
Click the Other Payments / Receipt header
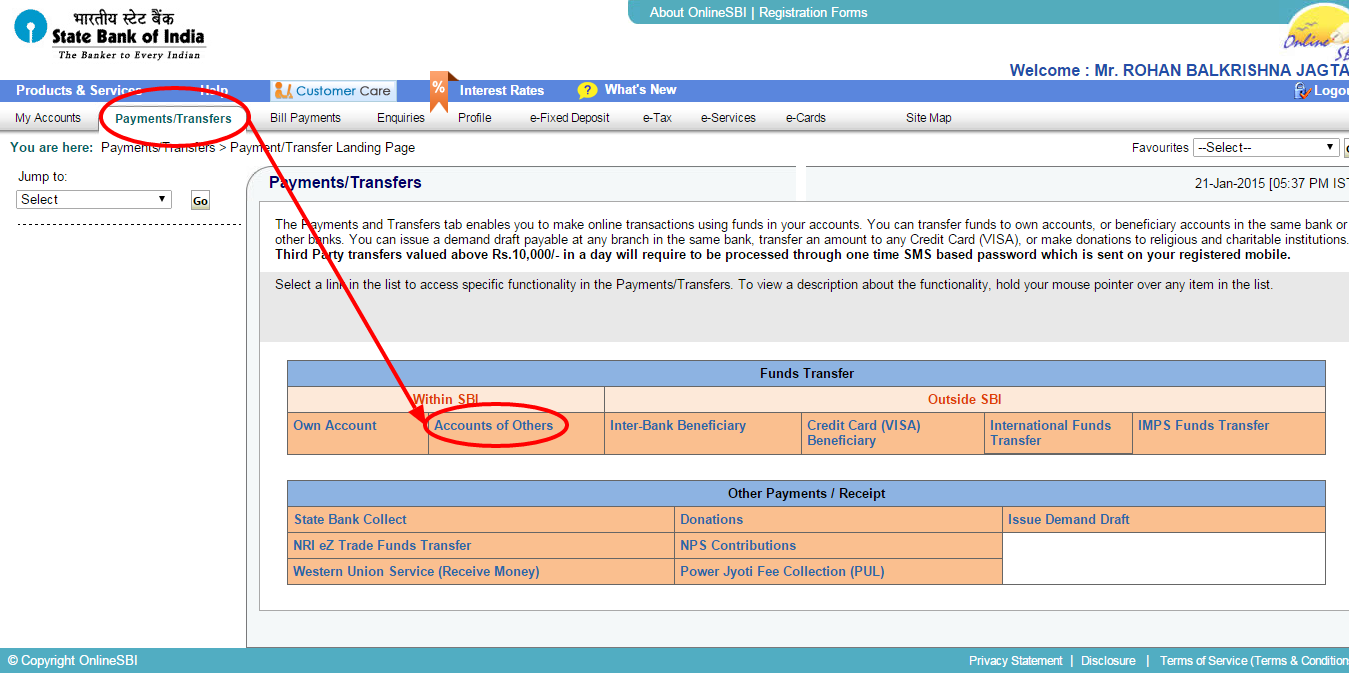(807, 493)
